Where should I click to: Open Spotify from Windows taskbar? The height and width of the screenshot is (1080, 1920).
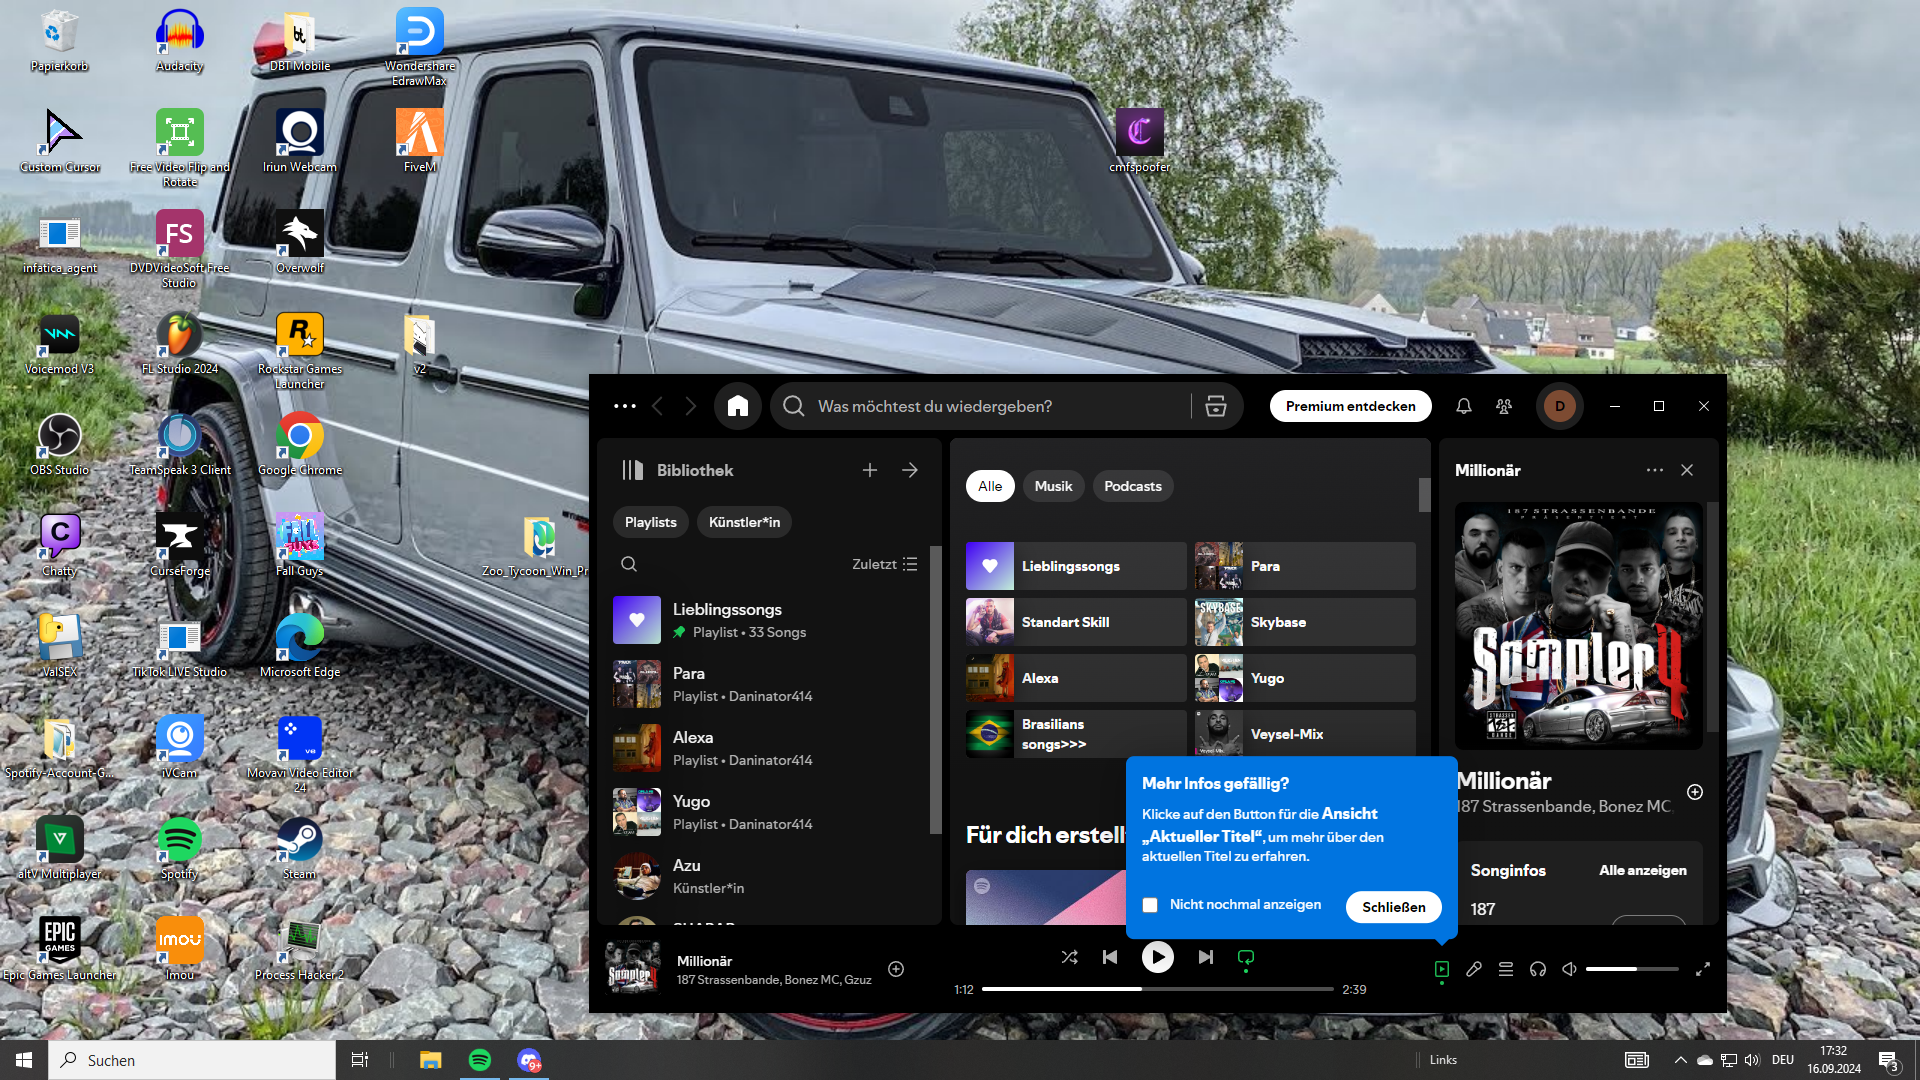click(x=480, y=1060)
